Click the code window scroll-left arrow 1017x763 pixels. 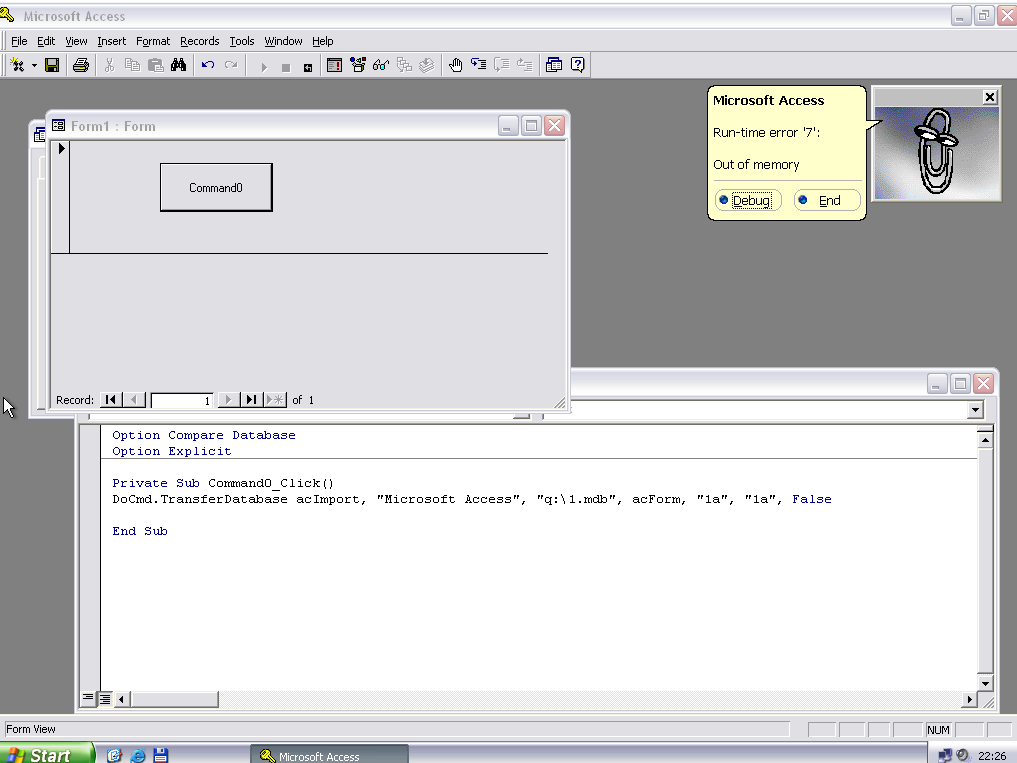coord(121,699)
